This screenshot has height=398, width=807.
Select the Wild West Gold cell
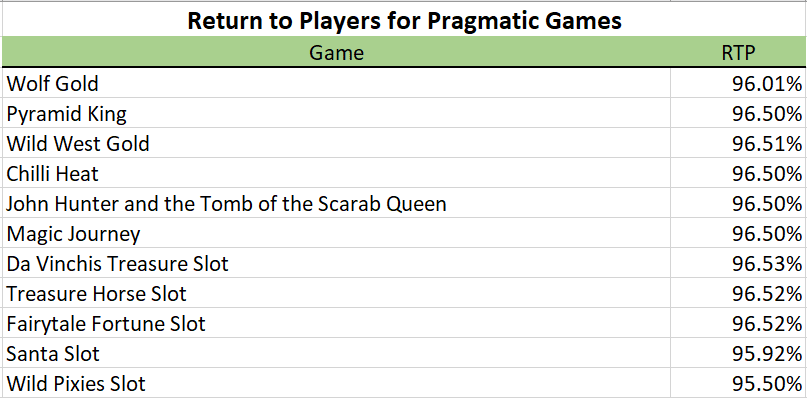pyautogui.click(x=337, y=143)
